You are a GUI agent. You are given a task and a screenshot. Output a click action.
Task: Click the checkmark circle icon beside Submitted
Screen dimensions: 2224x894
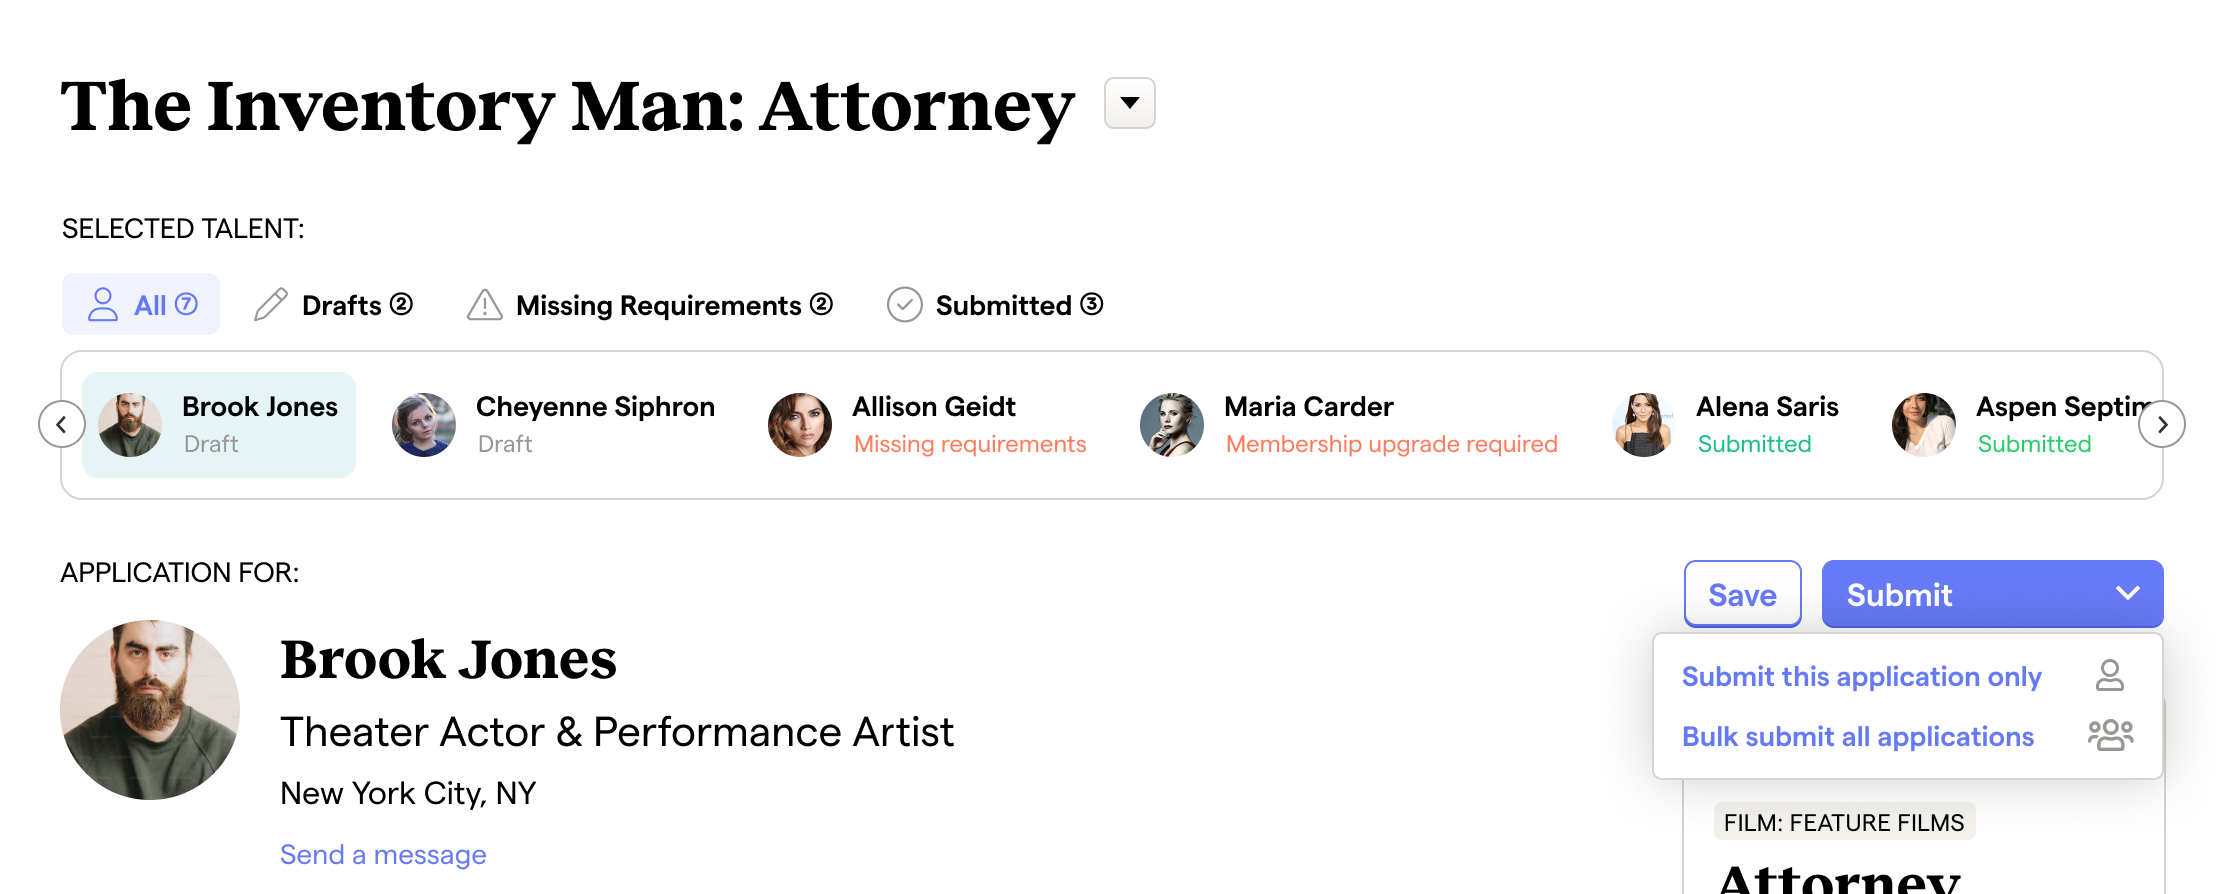point(905,304)
